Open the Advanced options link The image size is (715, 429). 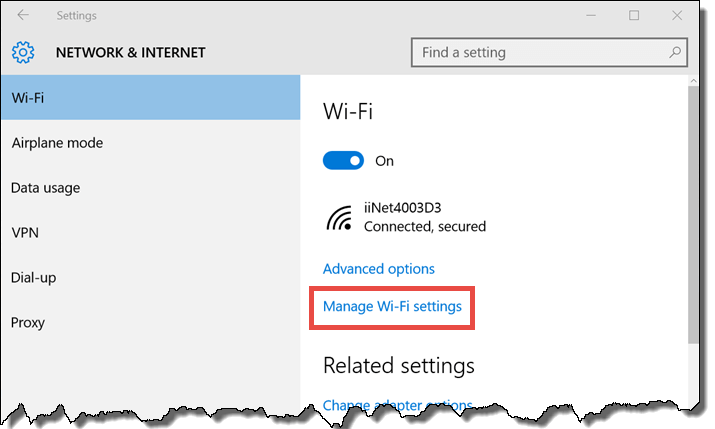pos(378,269)
